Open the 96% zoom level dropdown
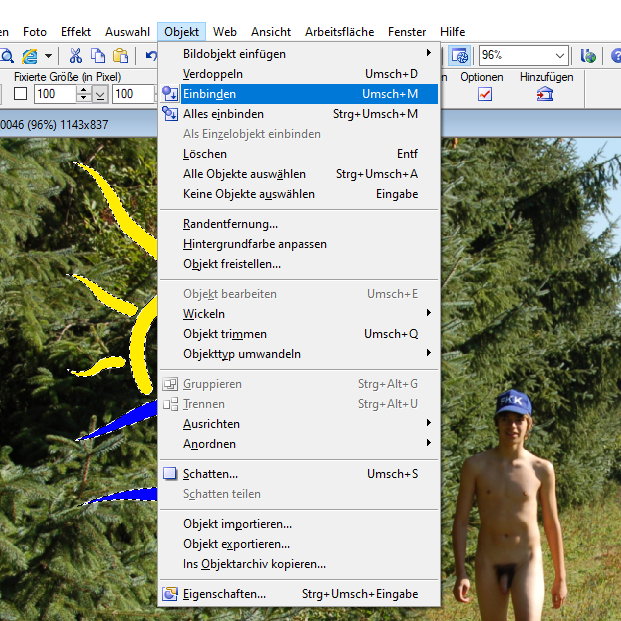This screenshot has height=621, width=621. (x=559, y=56)
